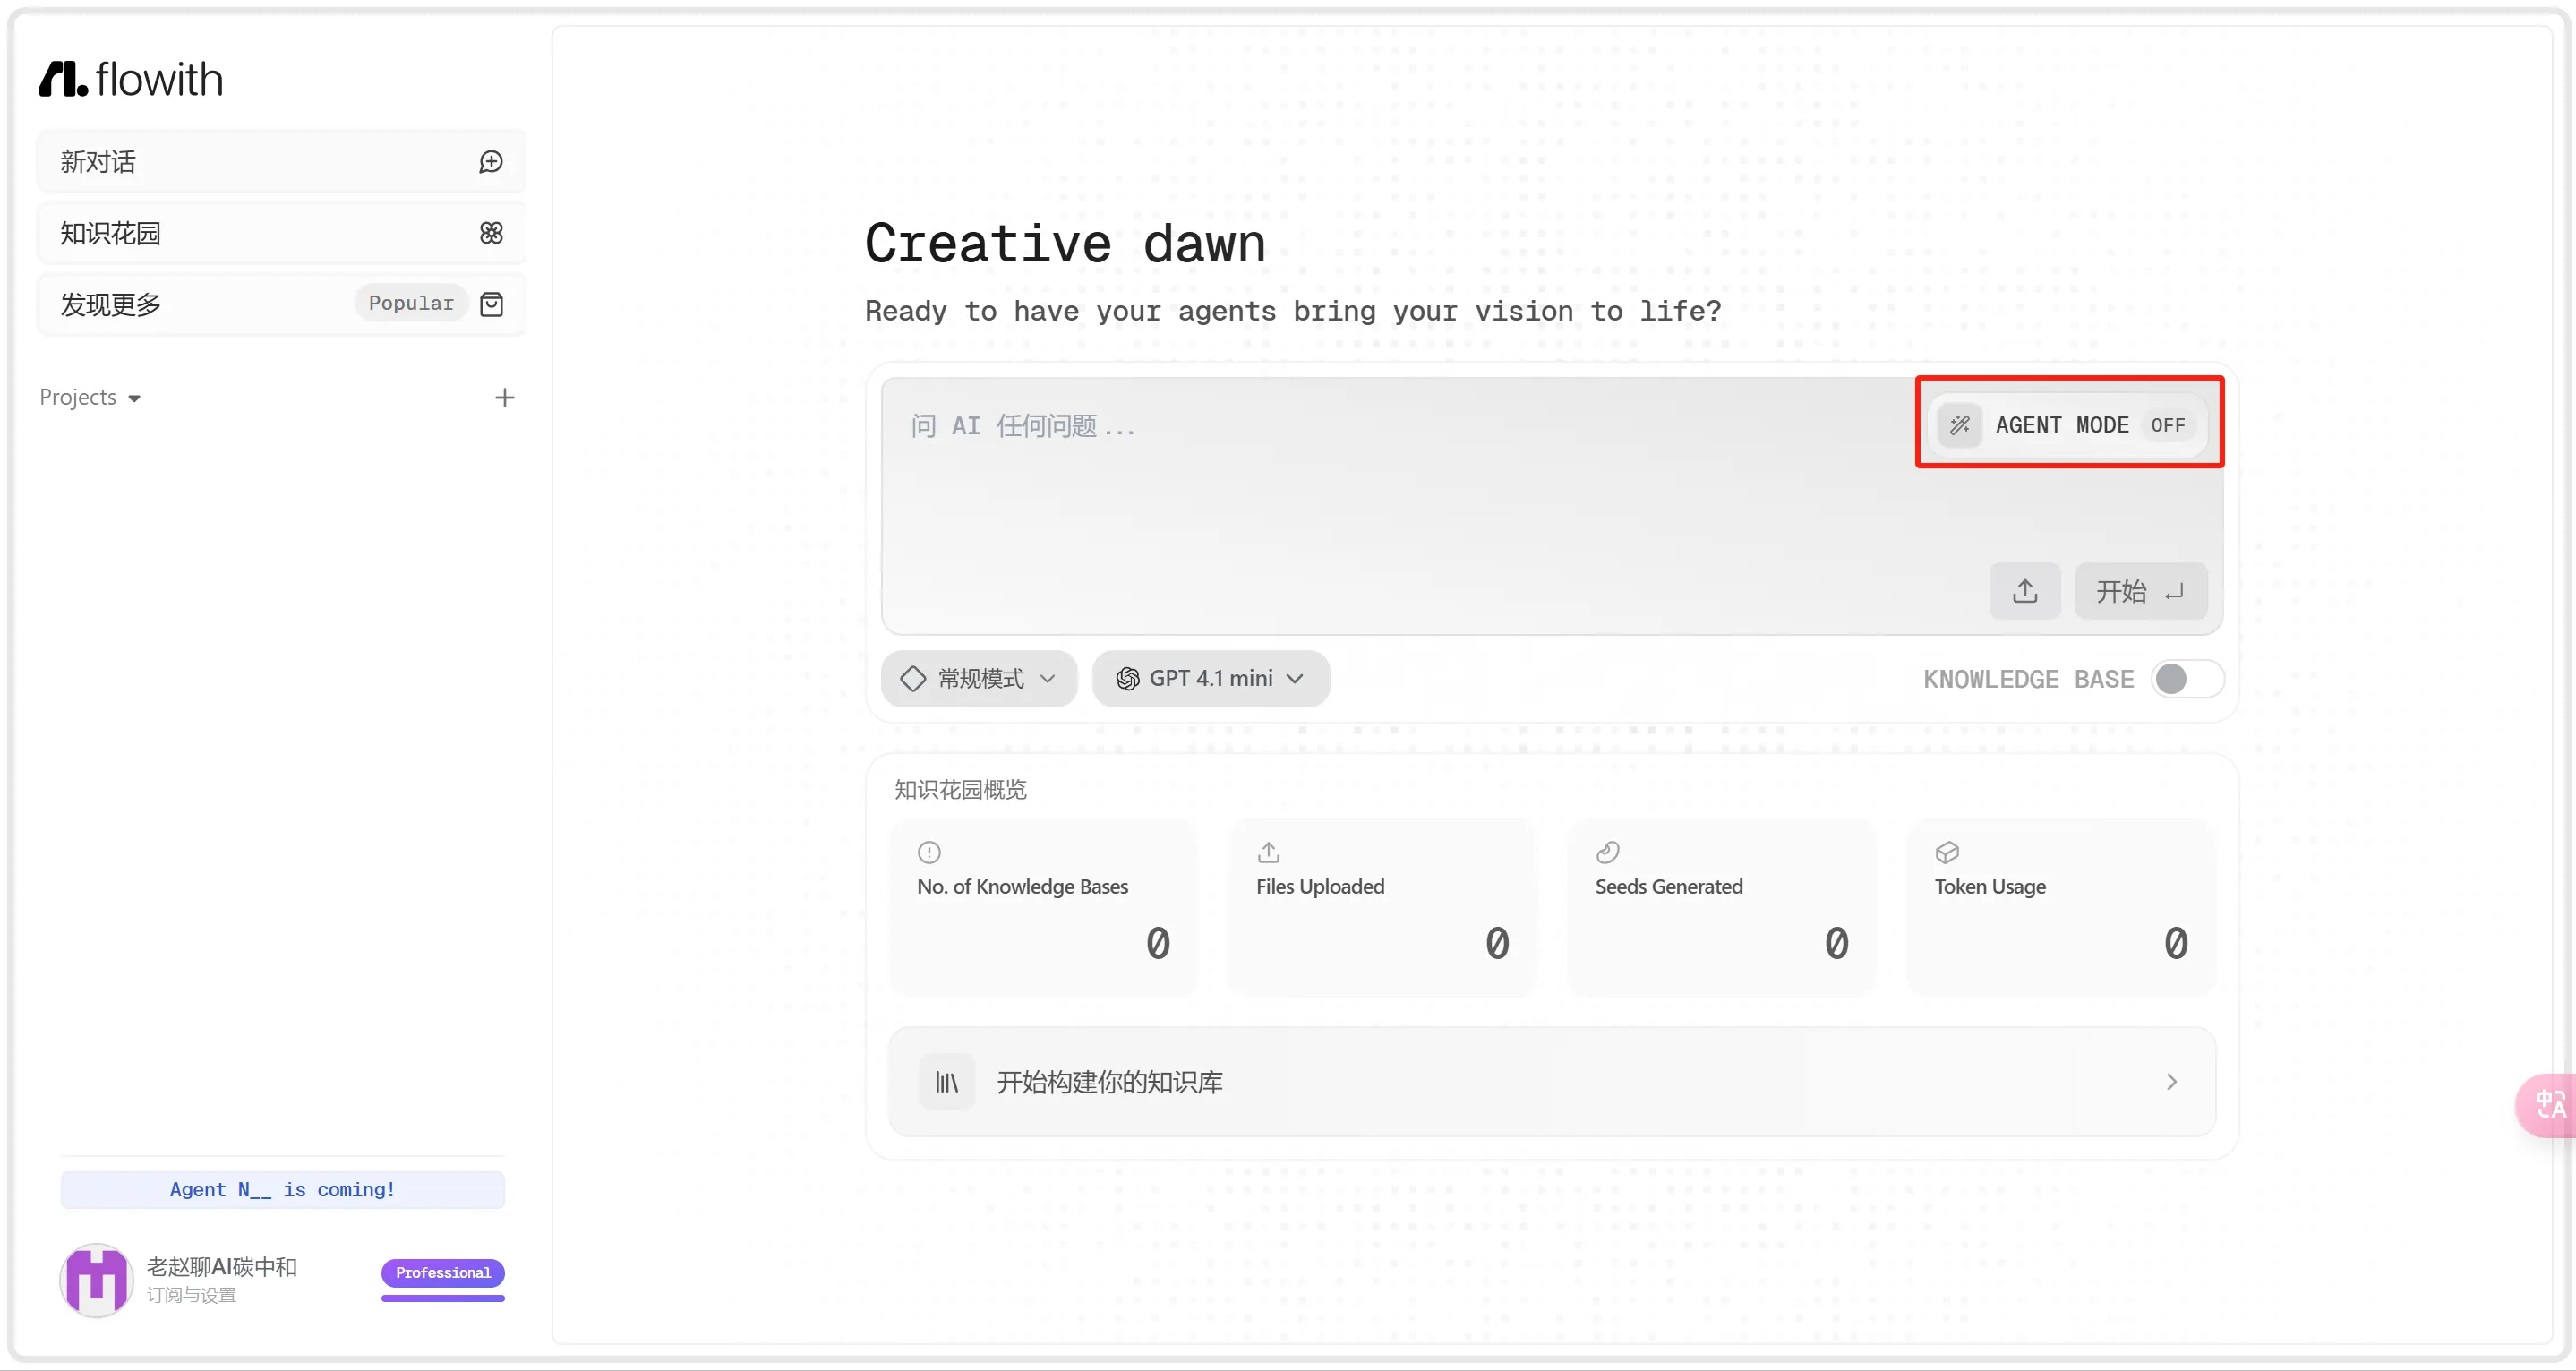Screen dimensions: 2576x1371
Task: Click the knowledge garden flower icon
Action: tap(491, 233)
